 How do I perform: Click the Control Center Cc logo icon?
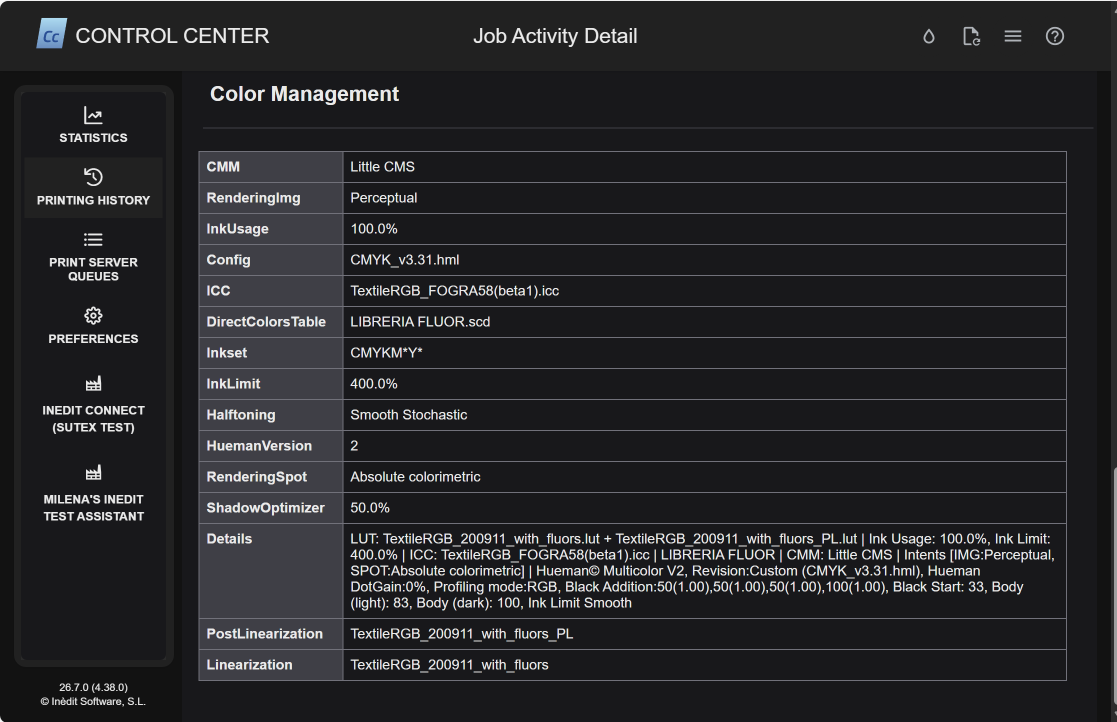click(51, 35)
